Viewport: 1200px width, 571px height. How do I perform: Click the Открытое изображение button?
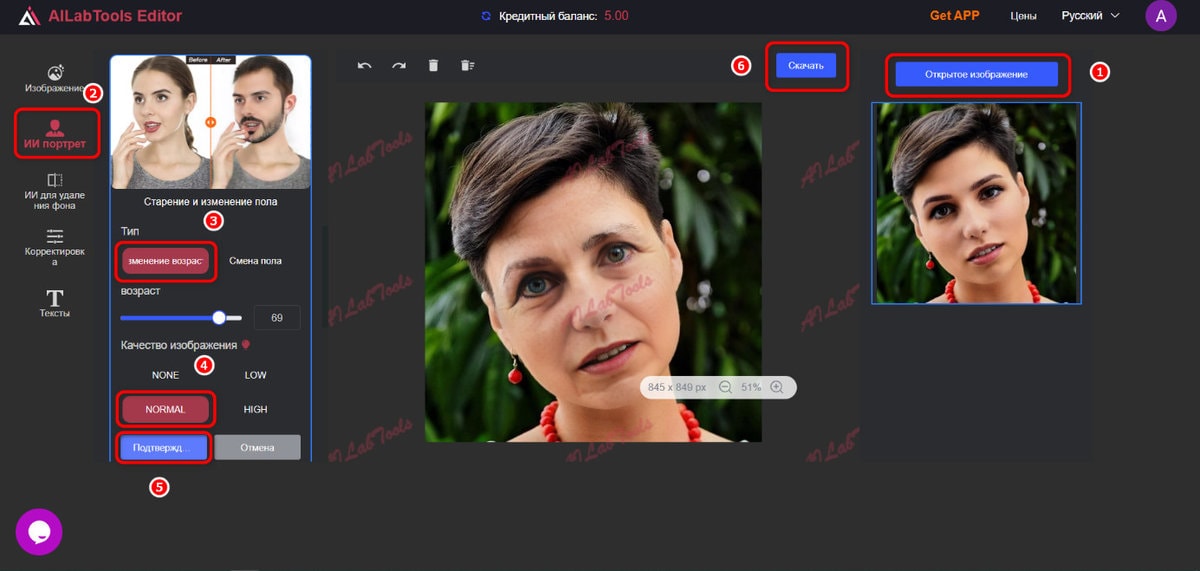tap(976, 74)
